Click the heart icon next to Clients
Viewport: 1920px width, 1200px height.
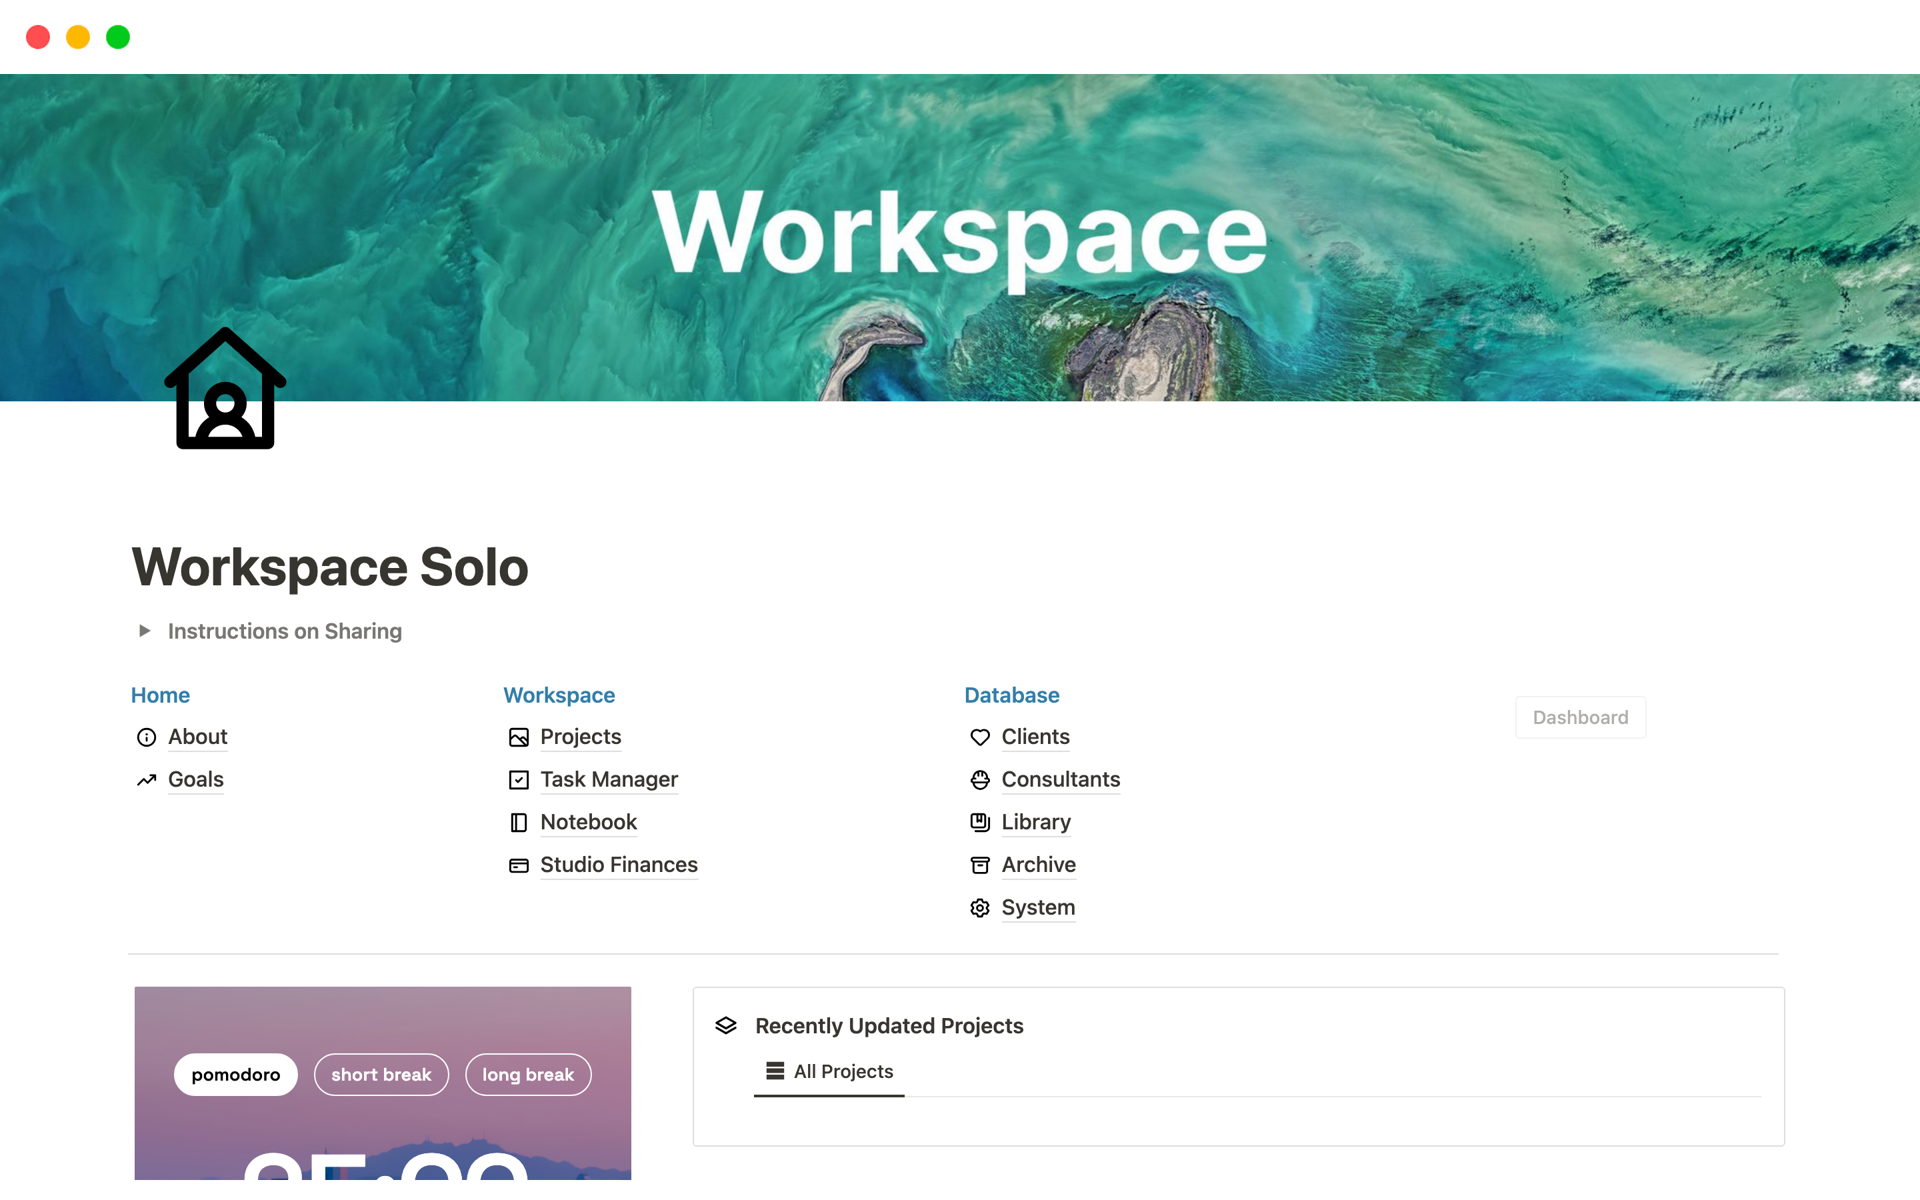[979, 738]
